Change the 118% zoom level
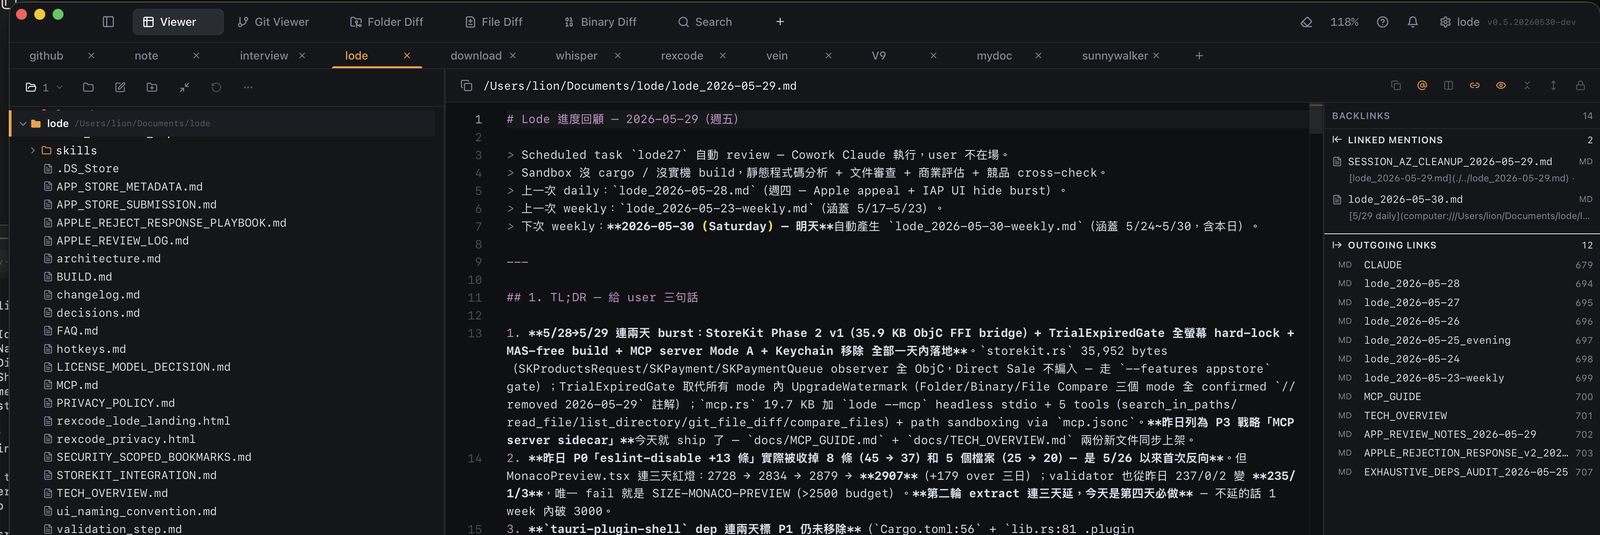1600x535 pixels. (1344, 22)
